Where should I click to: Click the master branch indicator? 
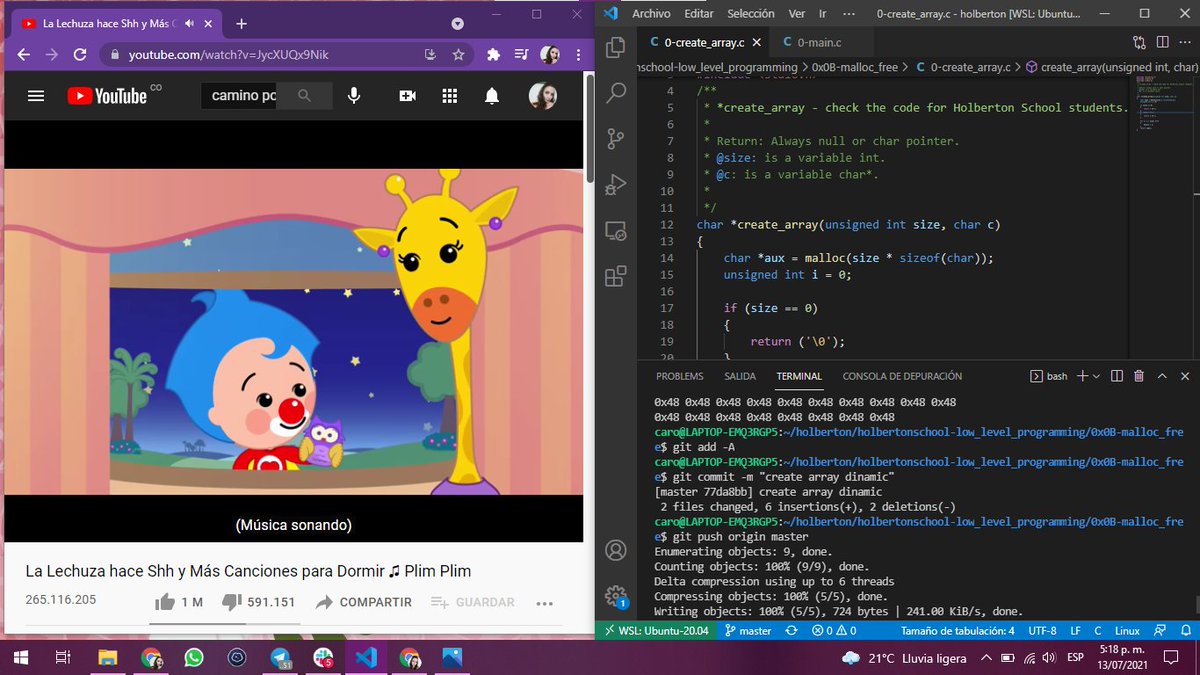pyautogui.click(x=748, y=631)
